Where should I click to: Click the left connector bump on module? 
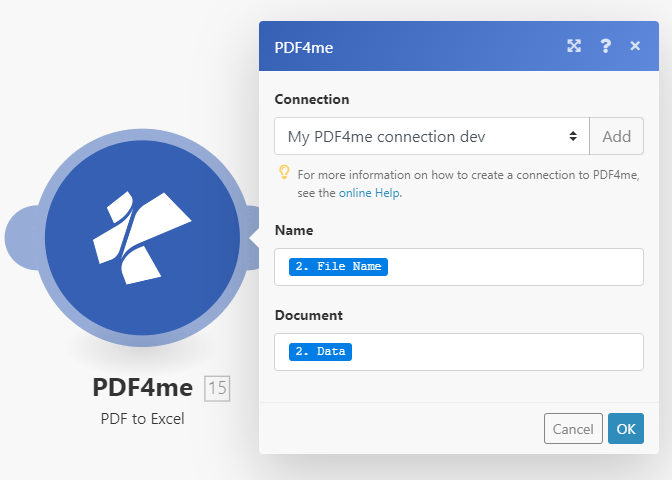(22, 237)
